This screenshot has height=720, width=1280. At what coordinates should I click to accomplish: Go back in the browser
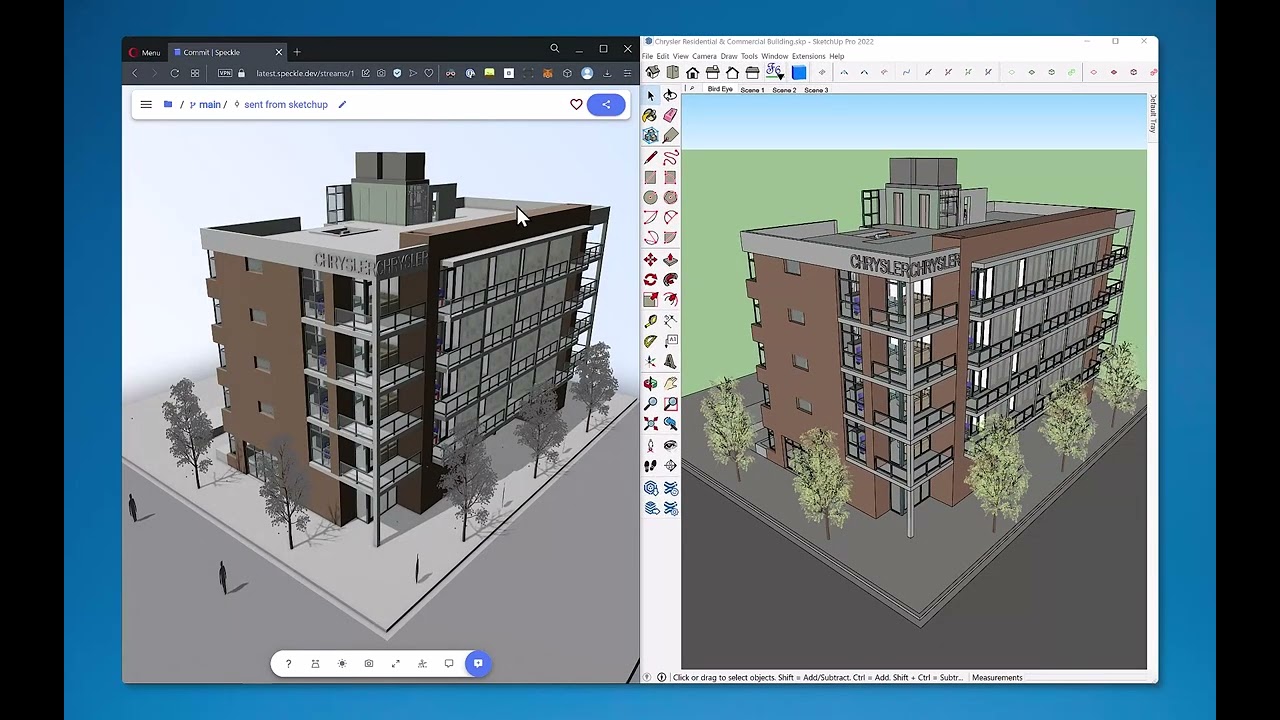coord(135,73)
